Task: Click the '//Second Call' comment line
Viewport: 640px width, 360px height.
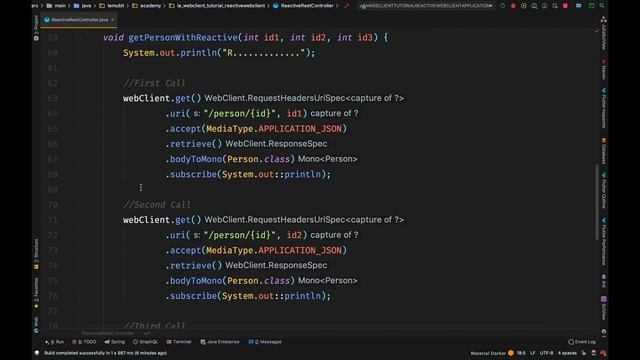Action: click(157, 204)
